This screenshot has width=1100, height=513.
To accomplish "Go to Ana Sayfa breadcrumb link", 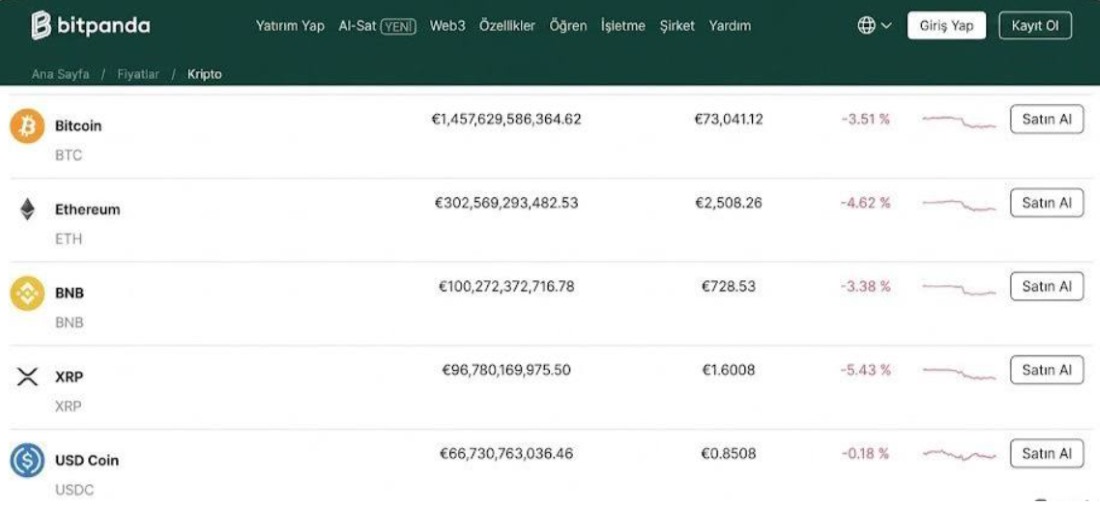I will tap(60, 75).
